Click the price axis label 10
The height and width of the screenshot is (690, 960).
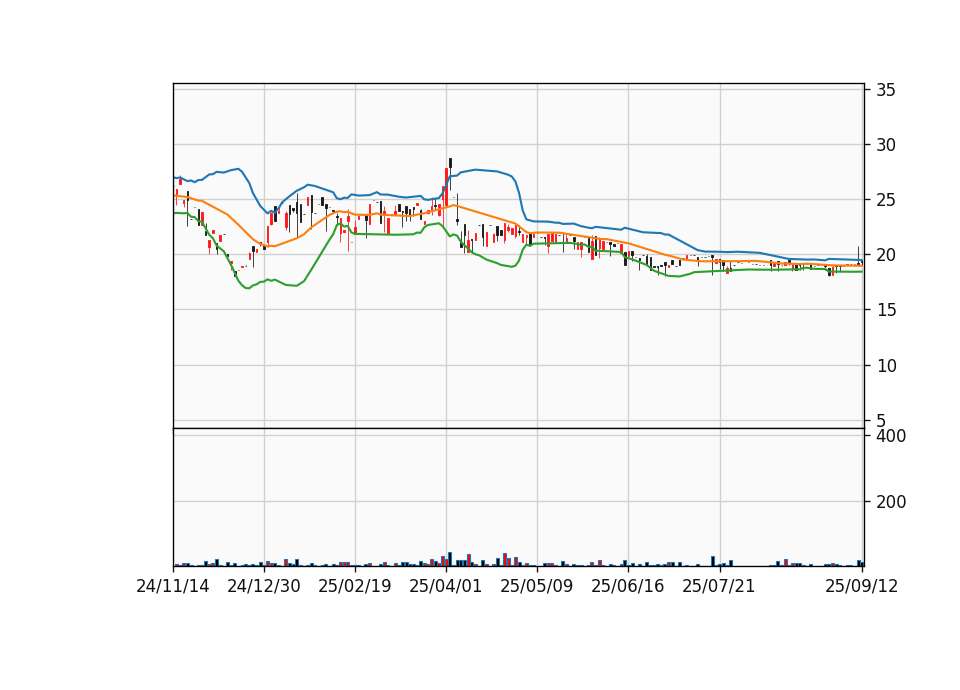coord(886,366)
